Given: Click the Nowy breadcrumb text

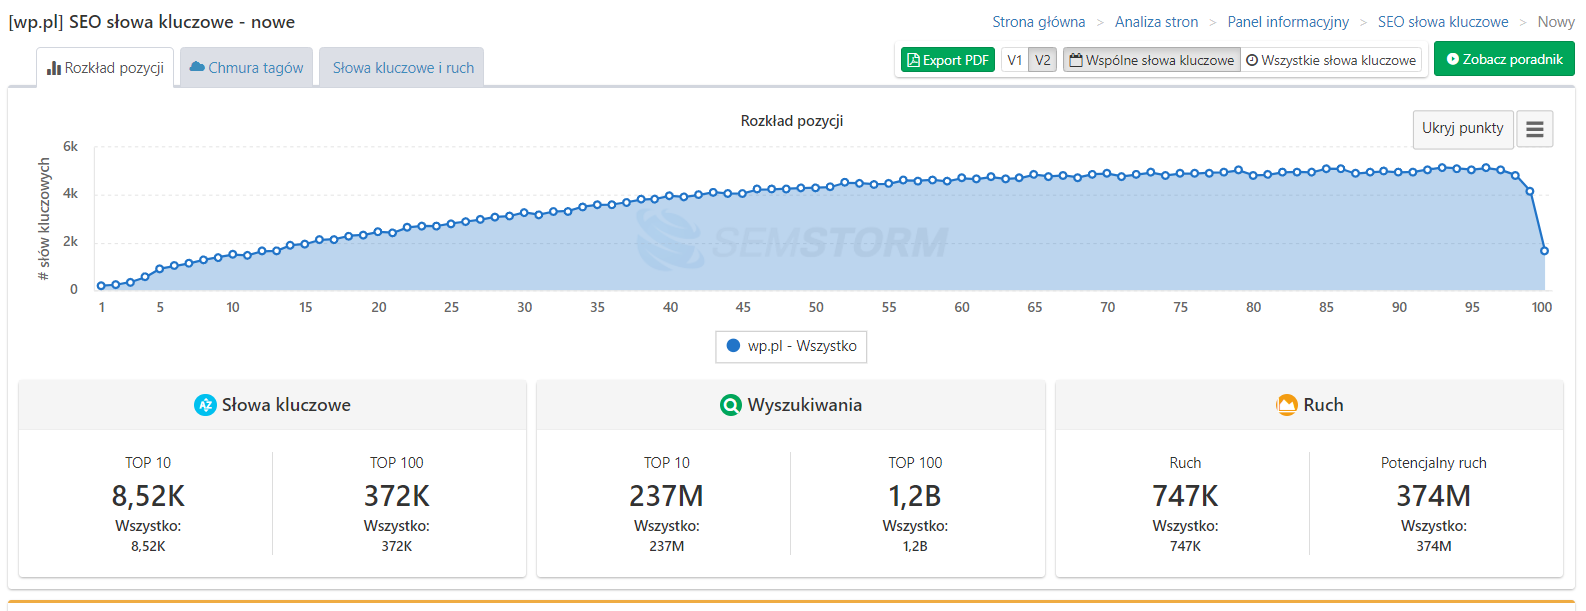Looking at the screenshot, I should click(1556, 22).
